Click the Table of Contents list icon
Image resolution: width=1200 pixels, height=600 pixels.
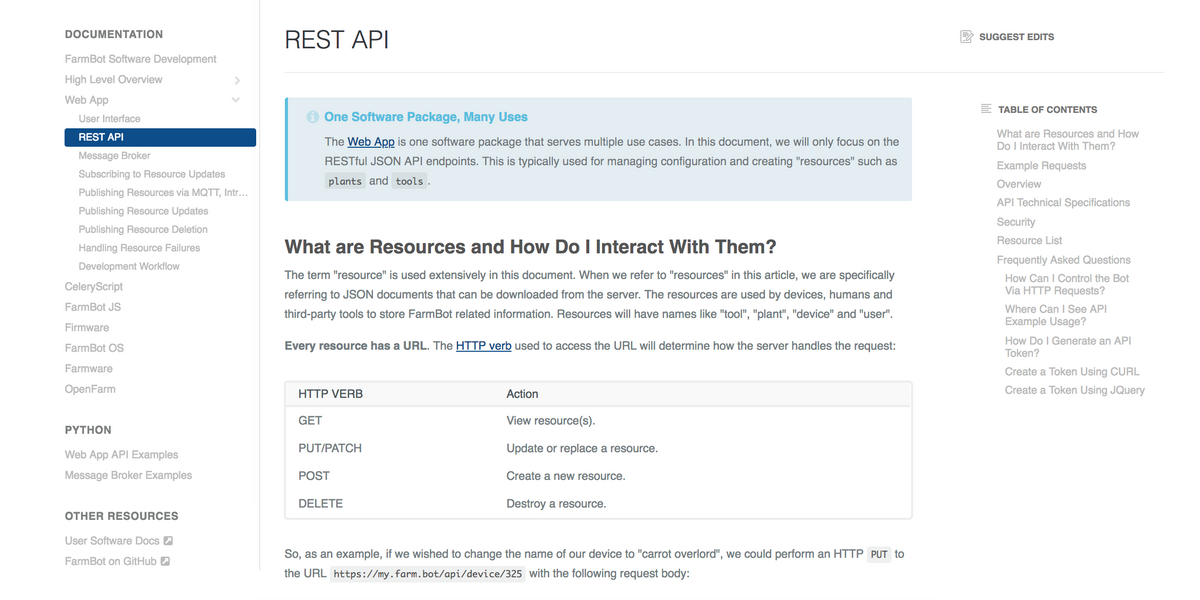click(985, 109)
